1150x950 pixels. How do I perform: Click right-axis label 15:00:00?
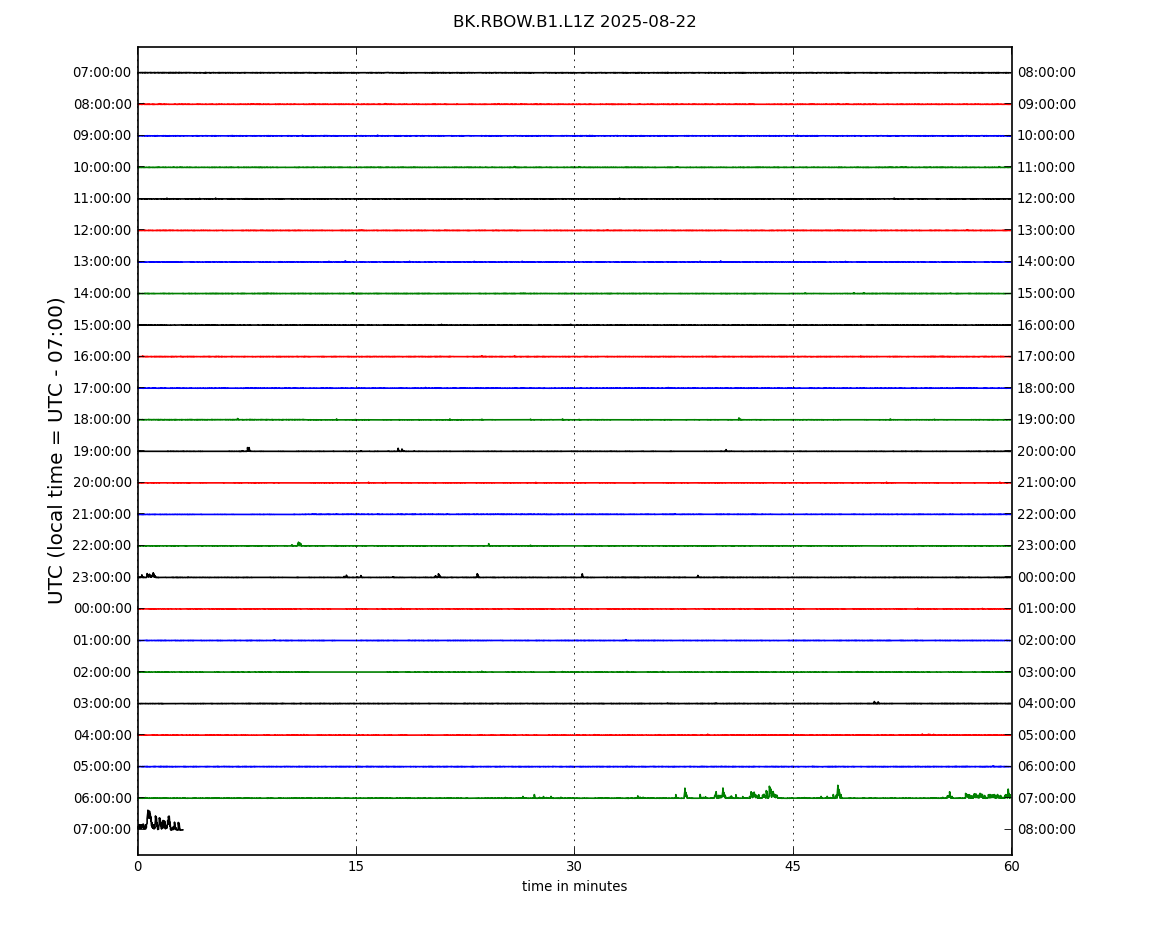(1047, 293)
